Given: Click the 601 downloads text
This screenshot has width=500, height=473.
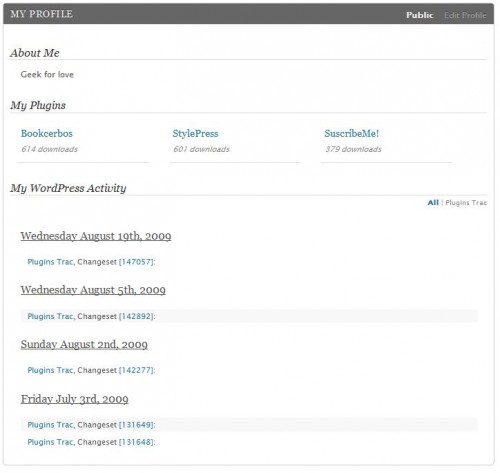Looking at the screenshot, I should (201, 149).
